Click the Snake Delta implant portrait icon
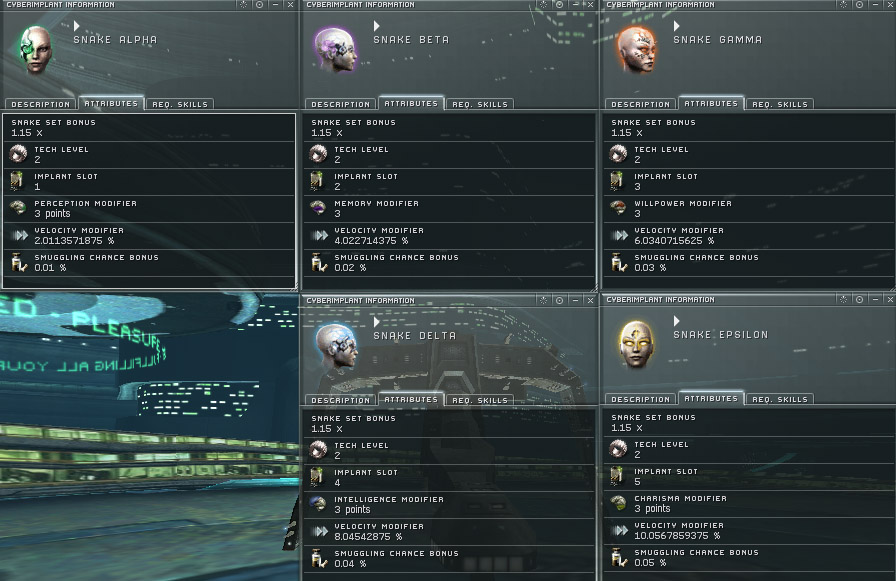This screenshot has width=896, height=581. point(336,346)
